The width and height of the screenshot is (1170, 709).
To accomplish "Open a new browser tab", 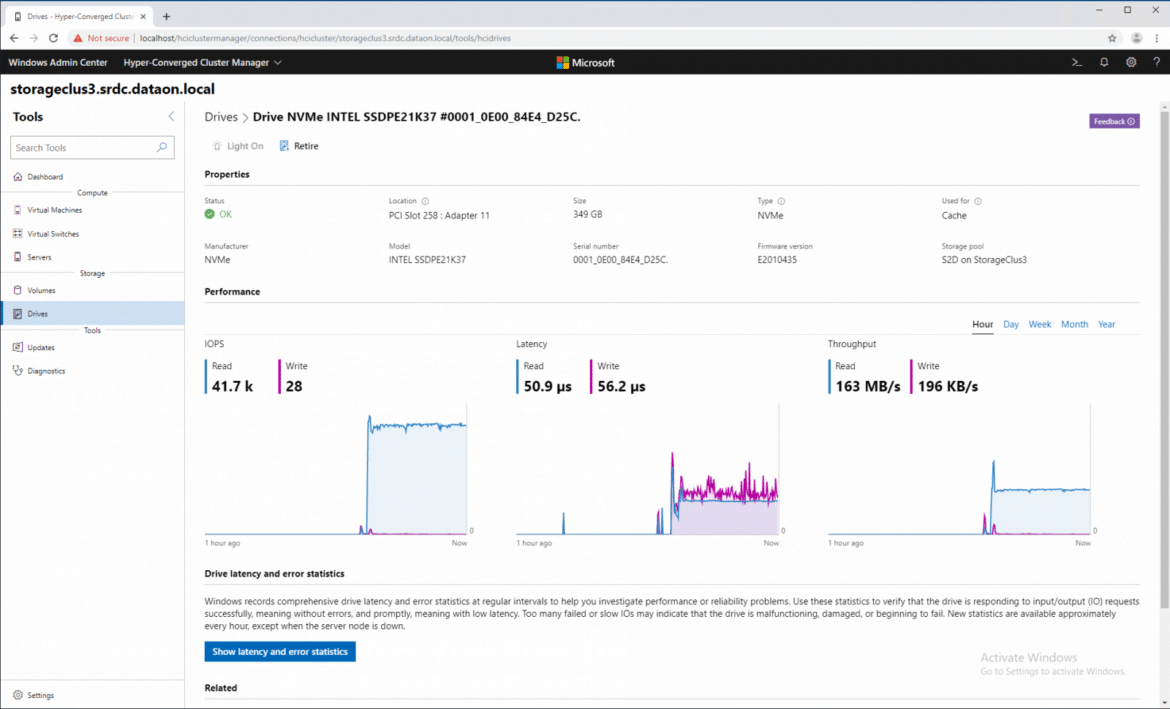I will (166, 16).
